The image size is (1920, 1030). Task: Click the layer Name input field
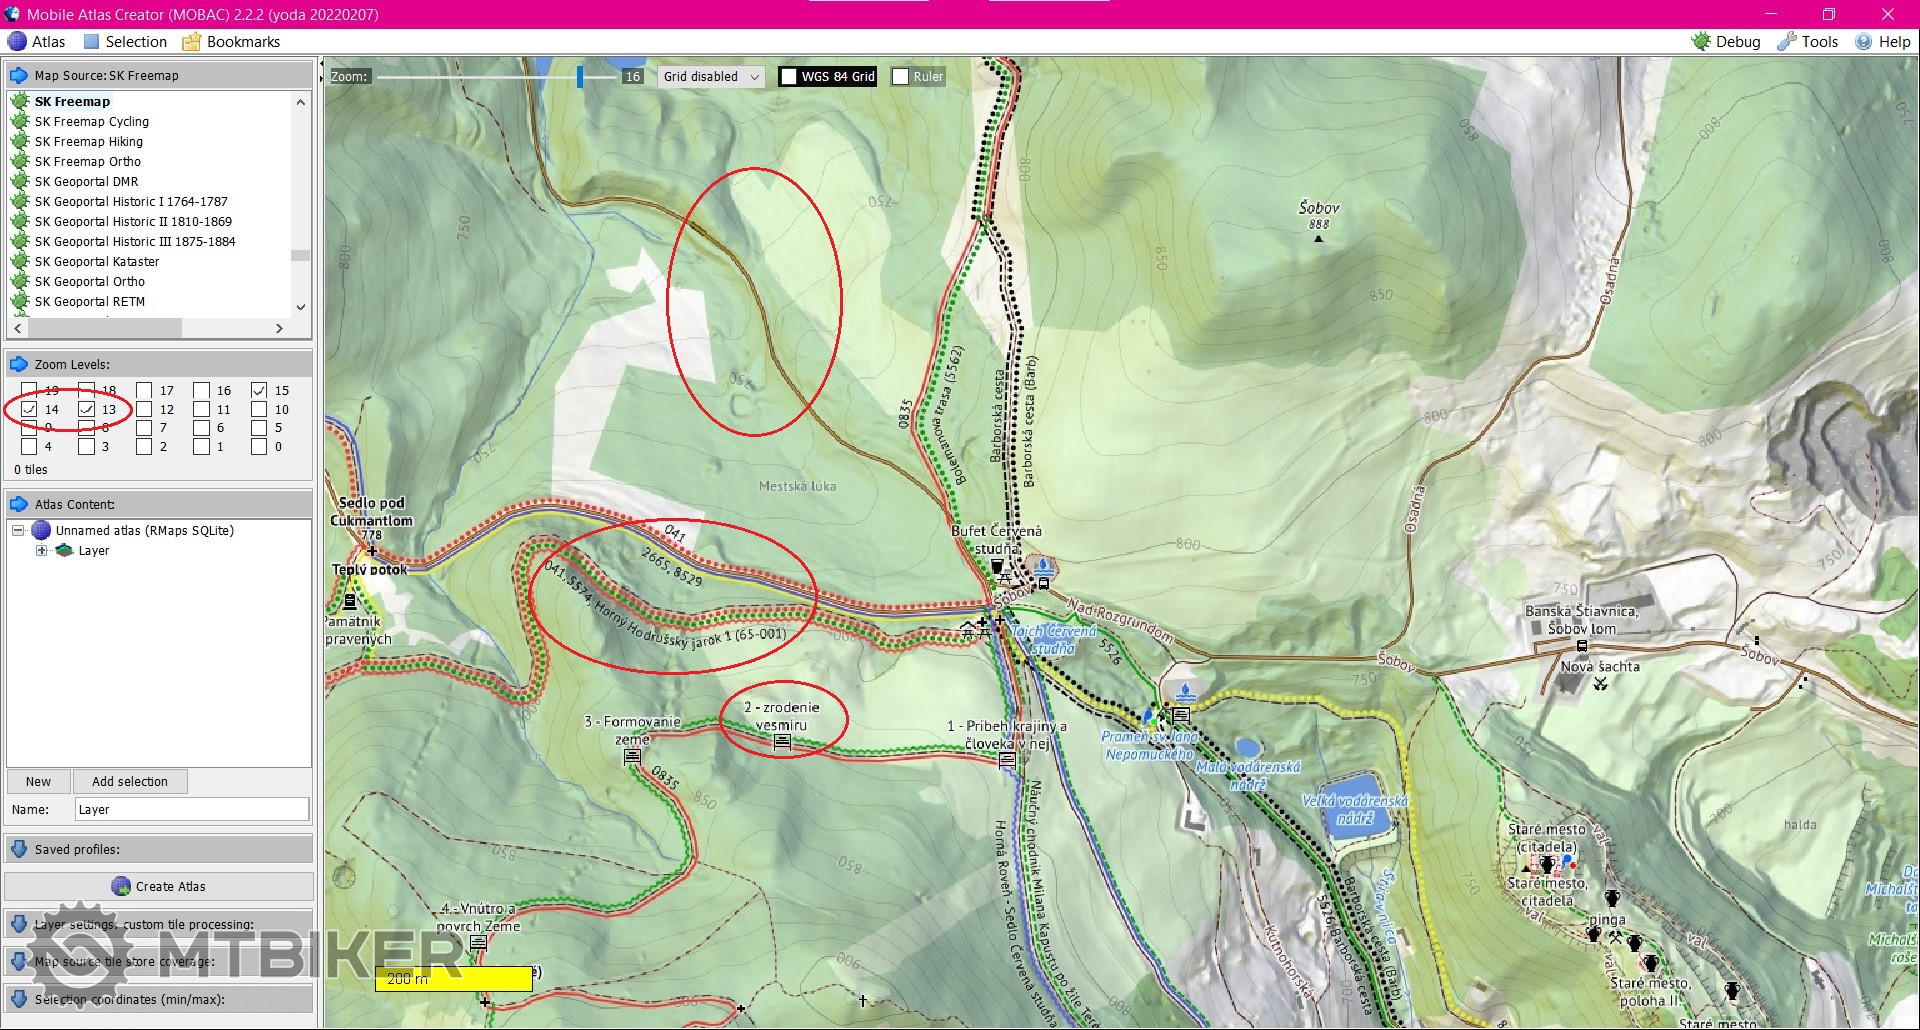pos(191,809)
